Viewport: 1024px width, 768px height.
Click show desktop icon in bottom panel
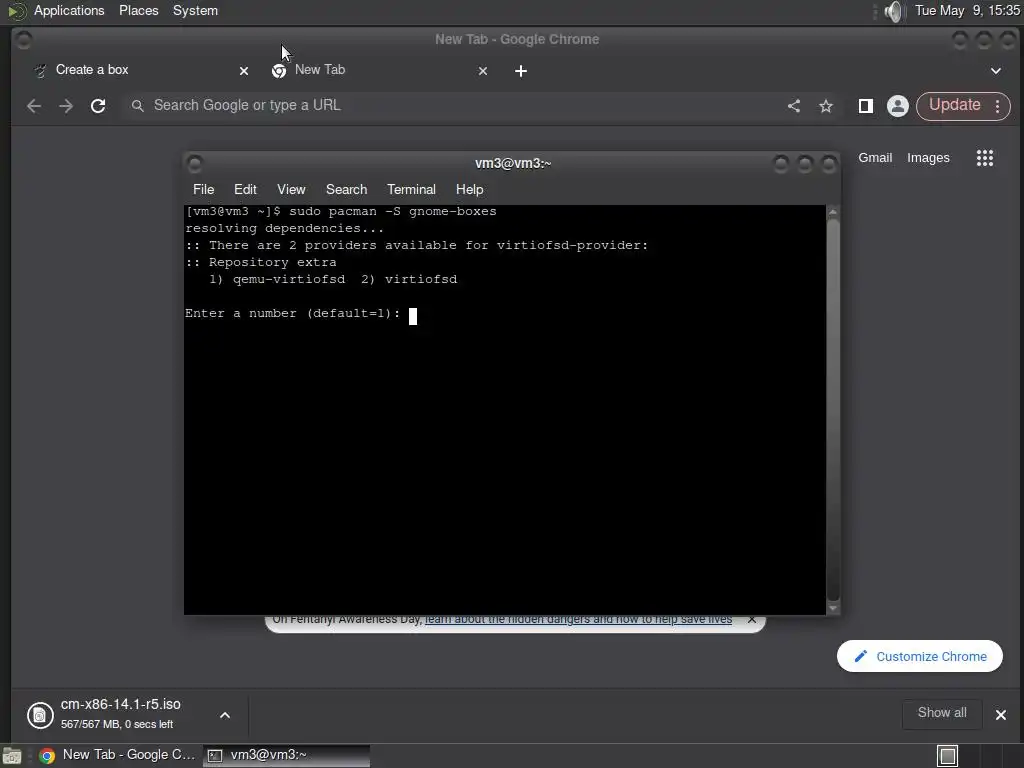click(x=12, y=756)
